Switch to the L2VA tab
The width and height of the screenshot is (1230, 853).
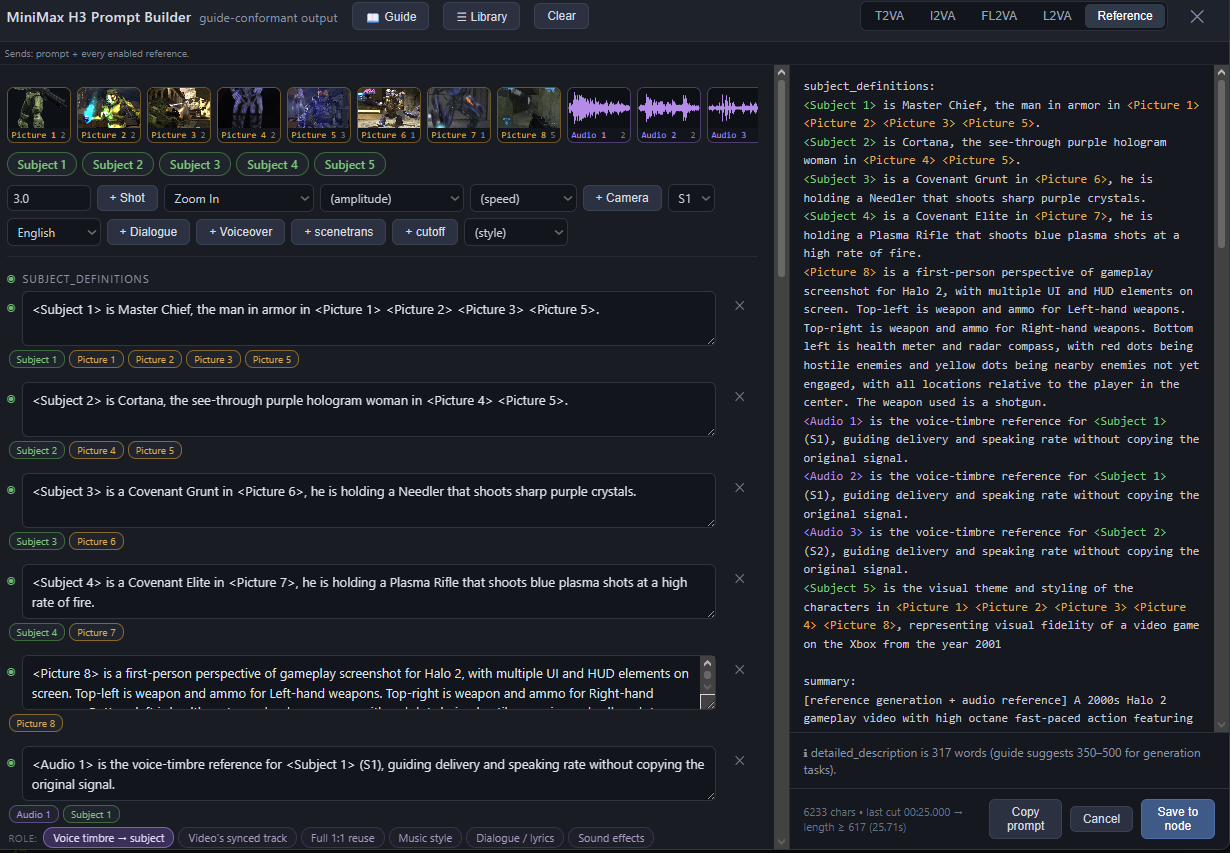pos(1057,16)
